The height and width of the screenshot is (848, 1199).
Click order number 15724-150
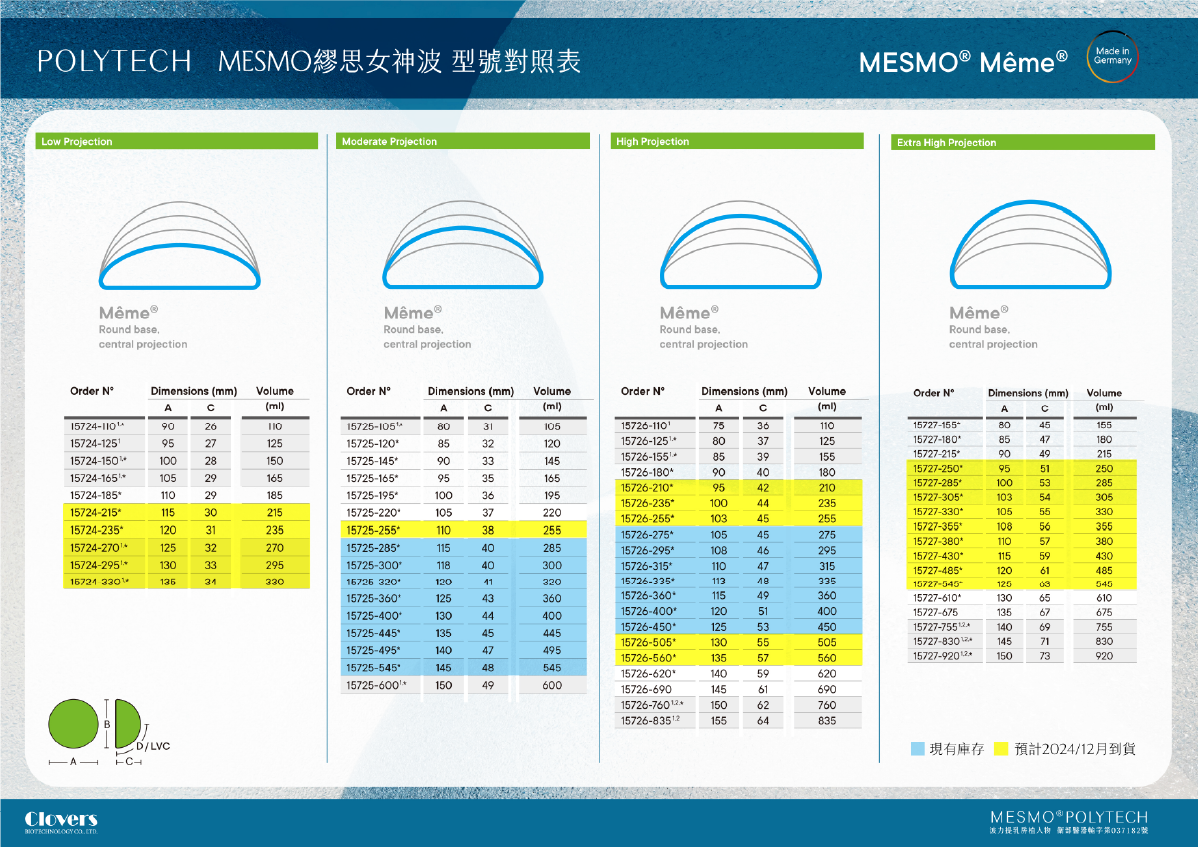(98, 461)
